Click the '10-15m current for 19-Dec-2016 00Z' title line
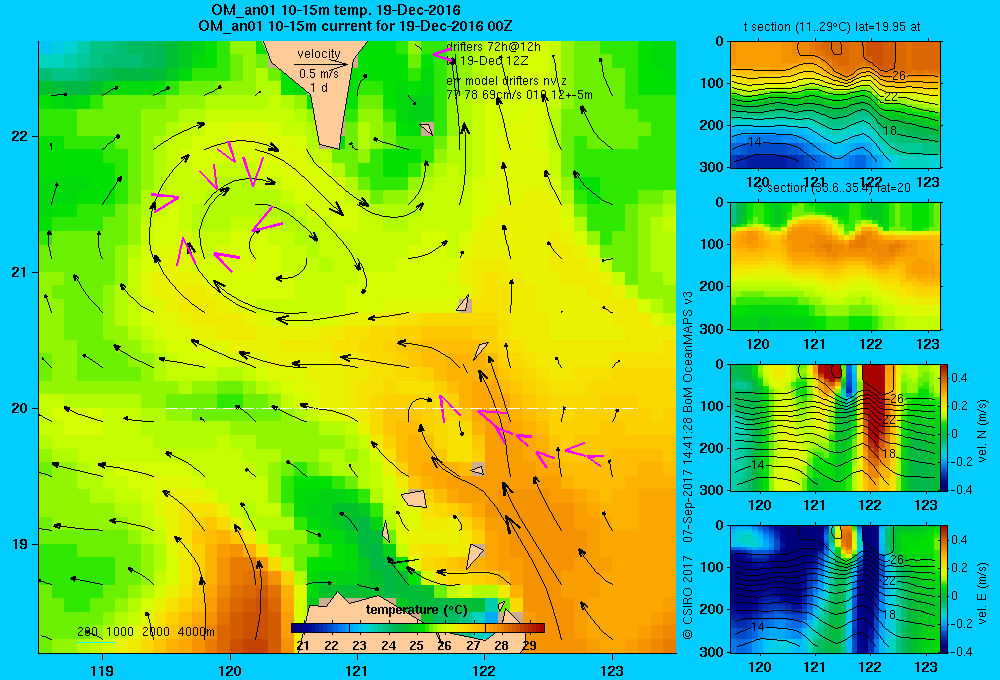The image size is (1000, 680). [x=355, y=26]
